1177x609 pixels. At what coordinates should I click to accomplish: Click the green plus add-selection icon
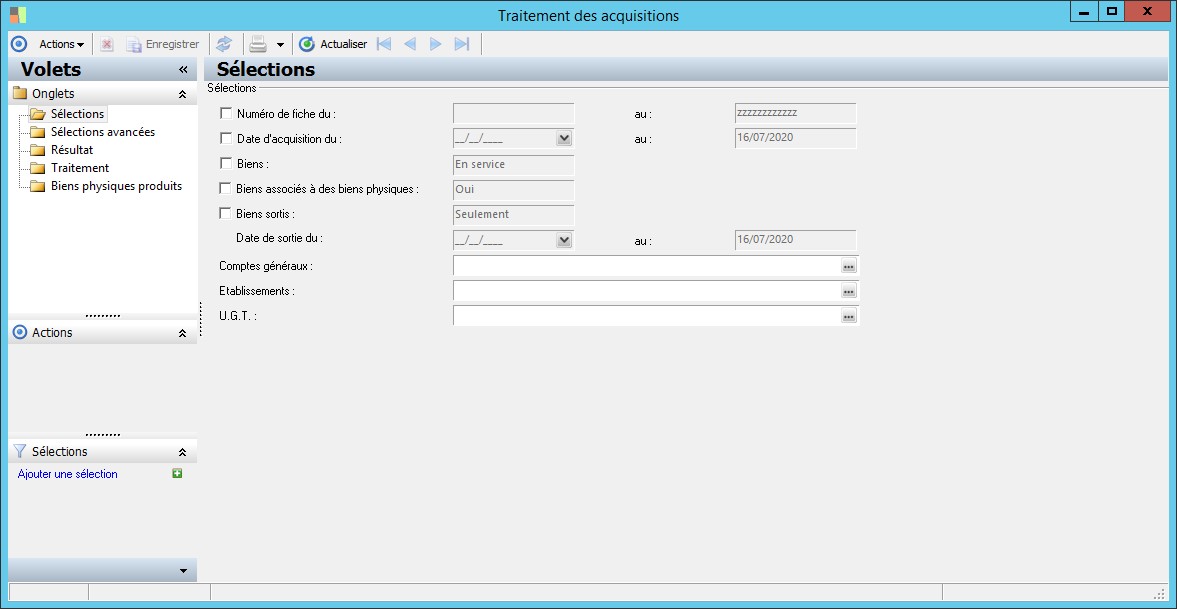(177, 474)
